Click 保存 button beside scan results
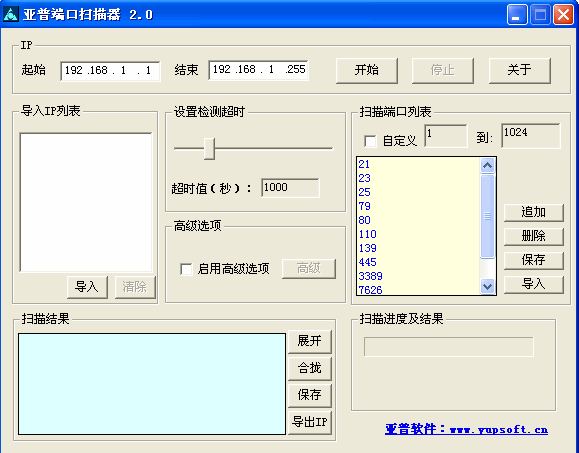The height and width of the screenshot is (453, 579). [x=309, y=395]
